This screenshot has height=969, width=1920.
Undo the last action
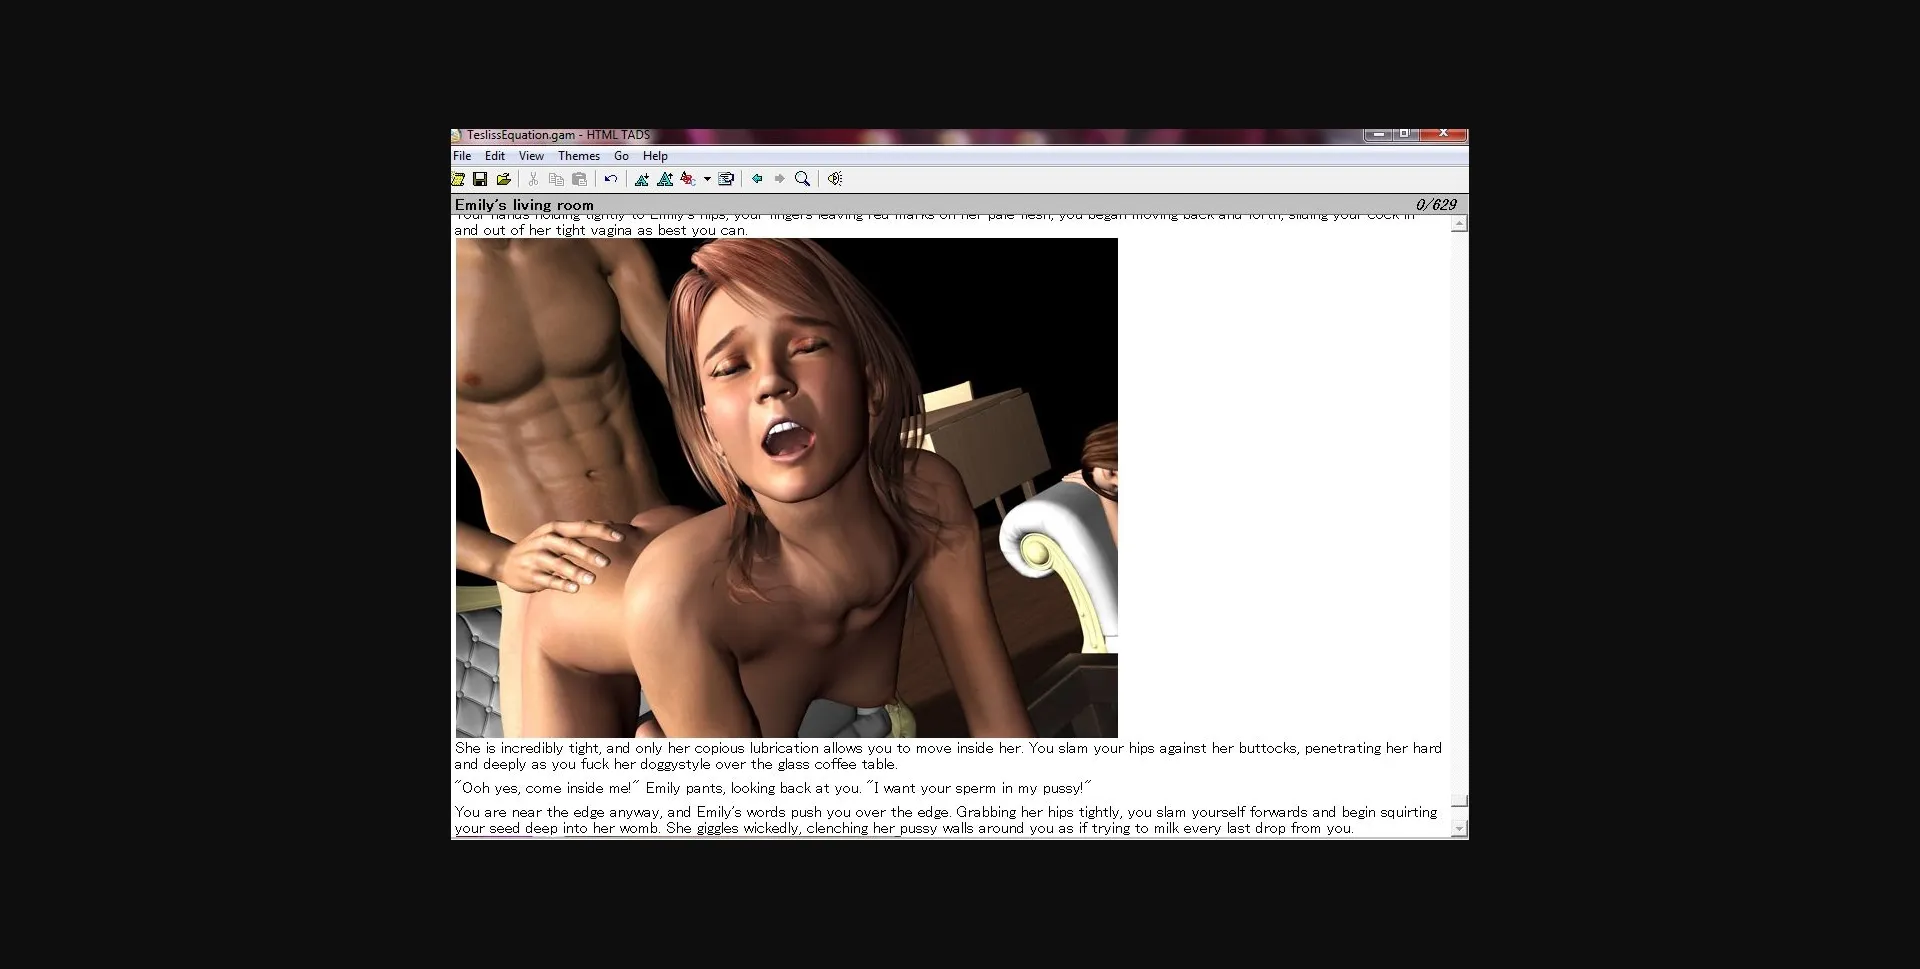pyautogui.click(x=611, y=178)
